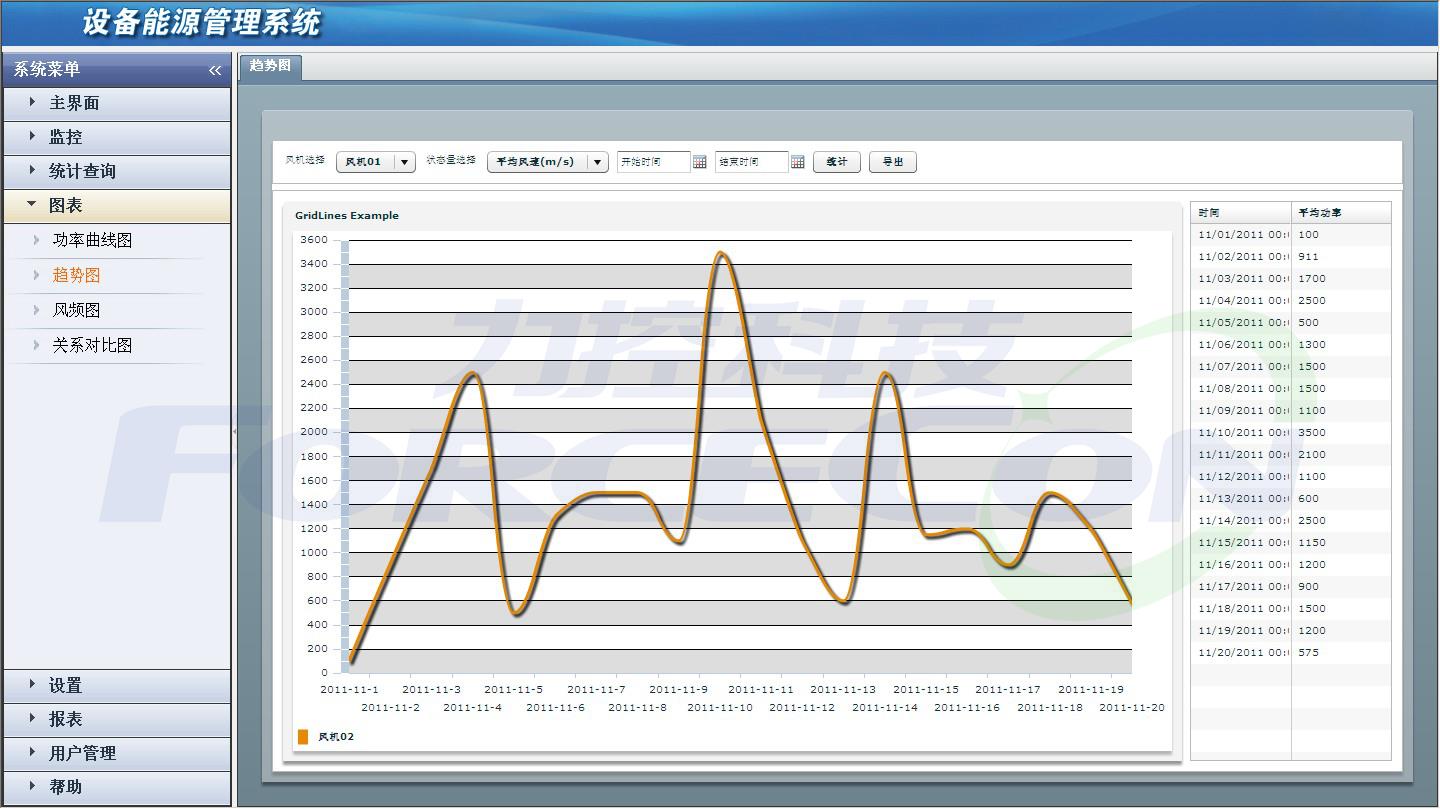Select 趋势图 in the sidebar
Viewport: 1440px width, 809px height.
(76, 275)
